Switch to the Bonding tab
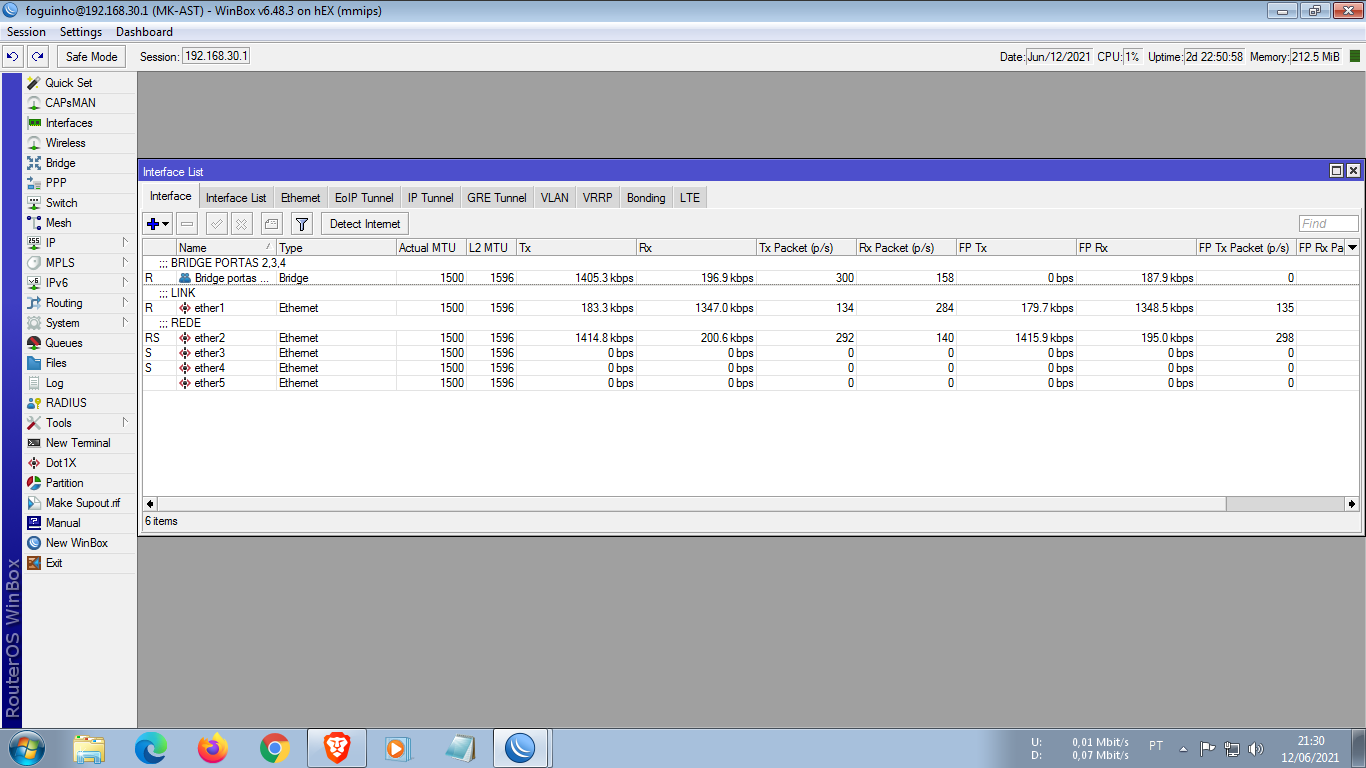Screen dimensions: 1366x768 (646, 198)
